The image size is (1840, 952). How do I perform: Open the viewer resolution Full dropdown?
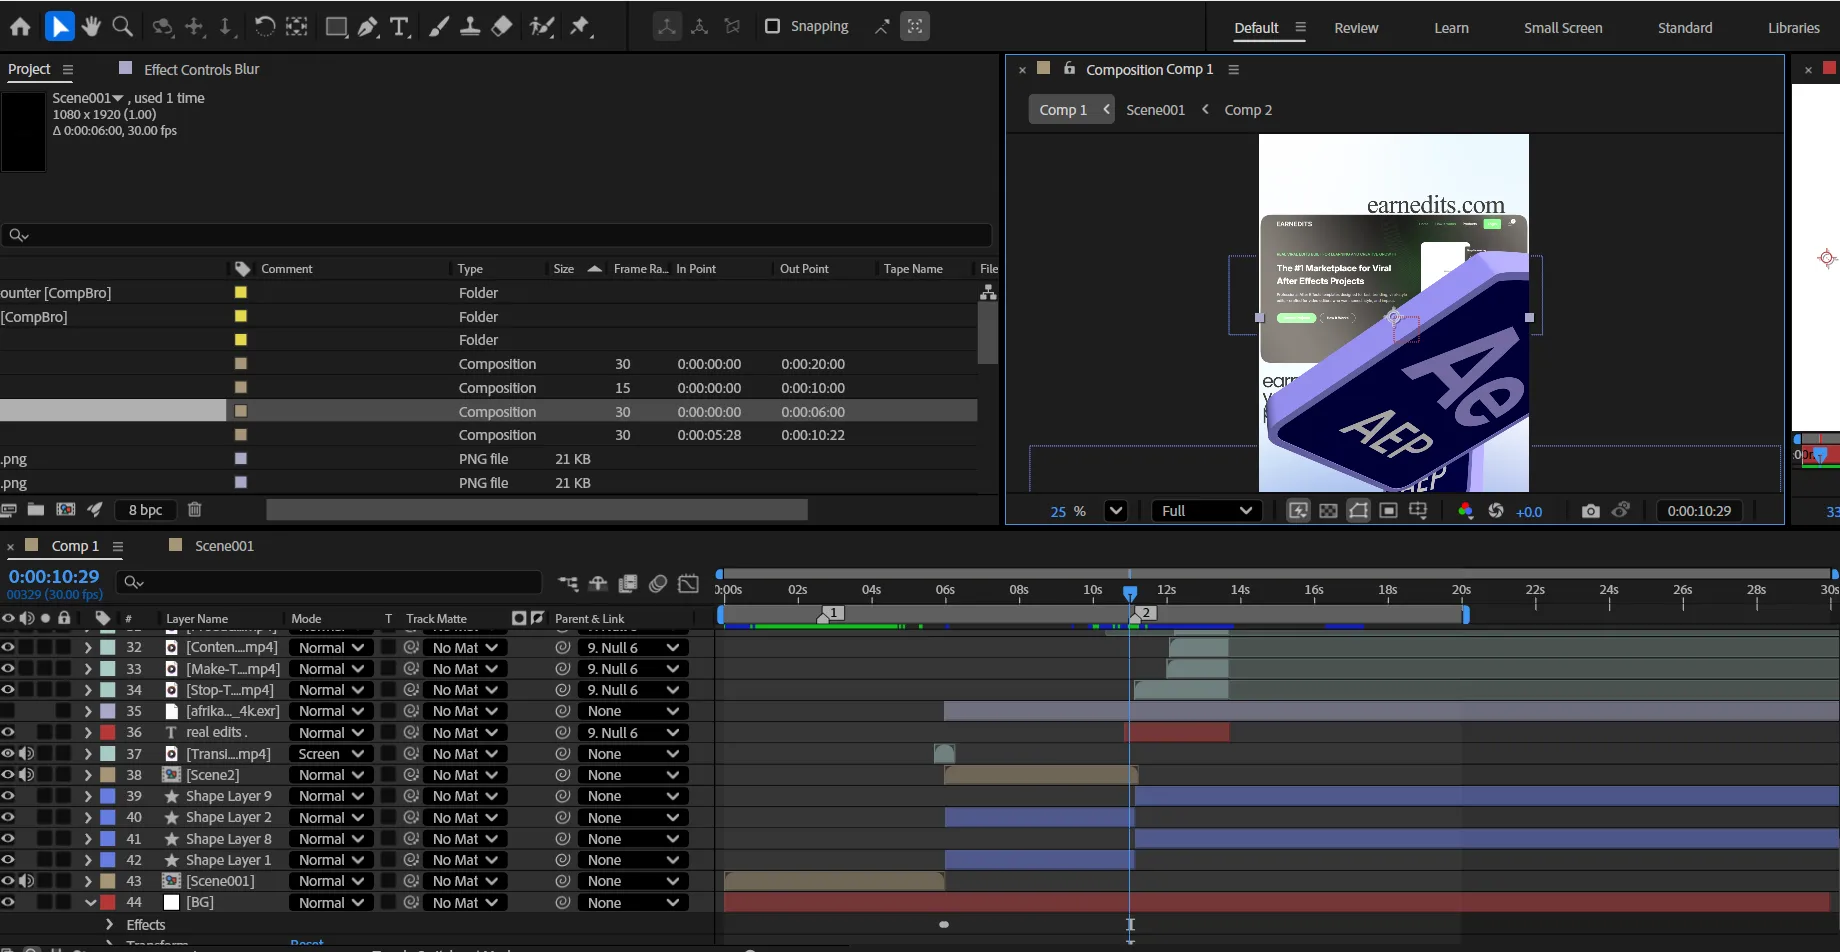pyautogui.click(x=1206, y=511)
